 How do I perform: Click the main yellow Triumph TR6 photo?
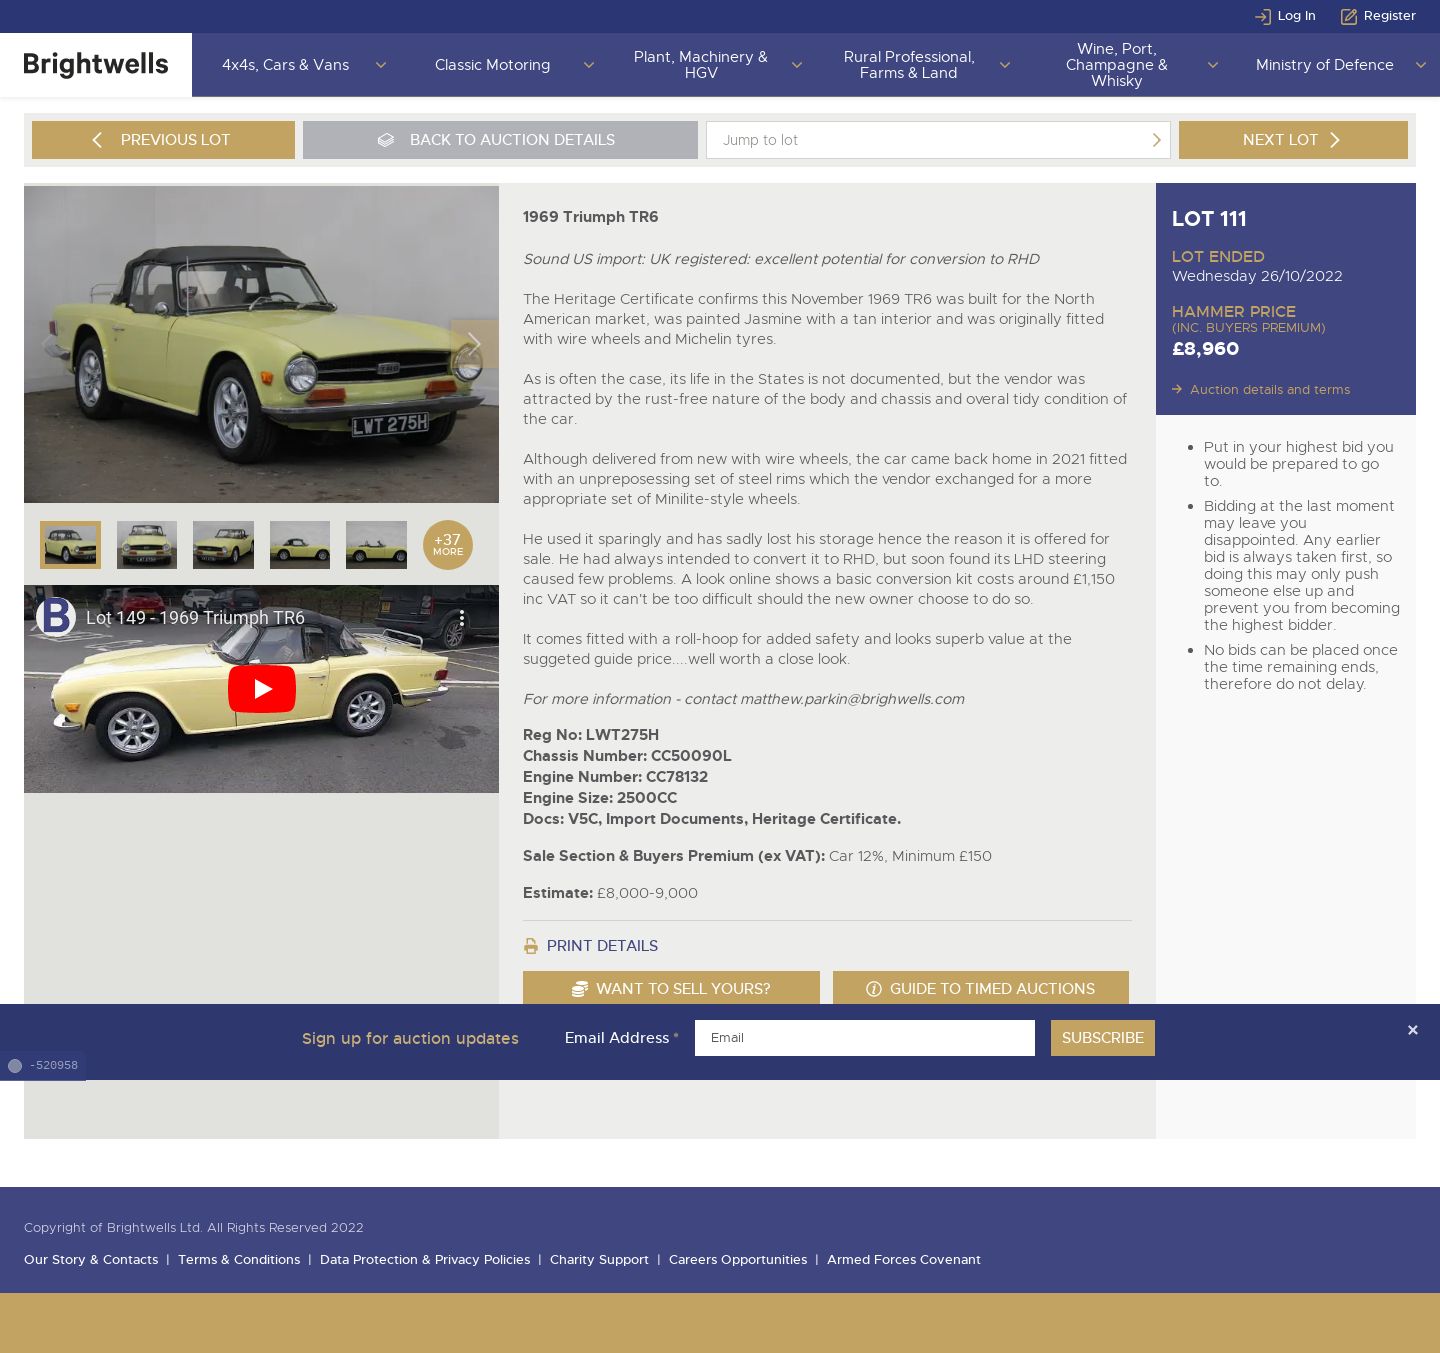click(261, 344)
